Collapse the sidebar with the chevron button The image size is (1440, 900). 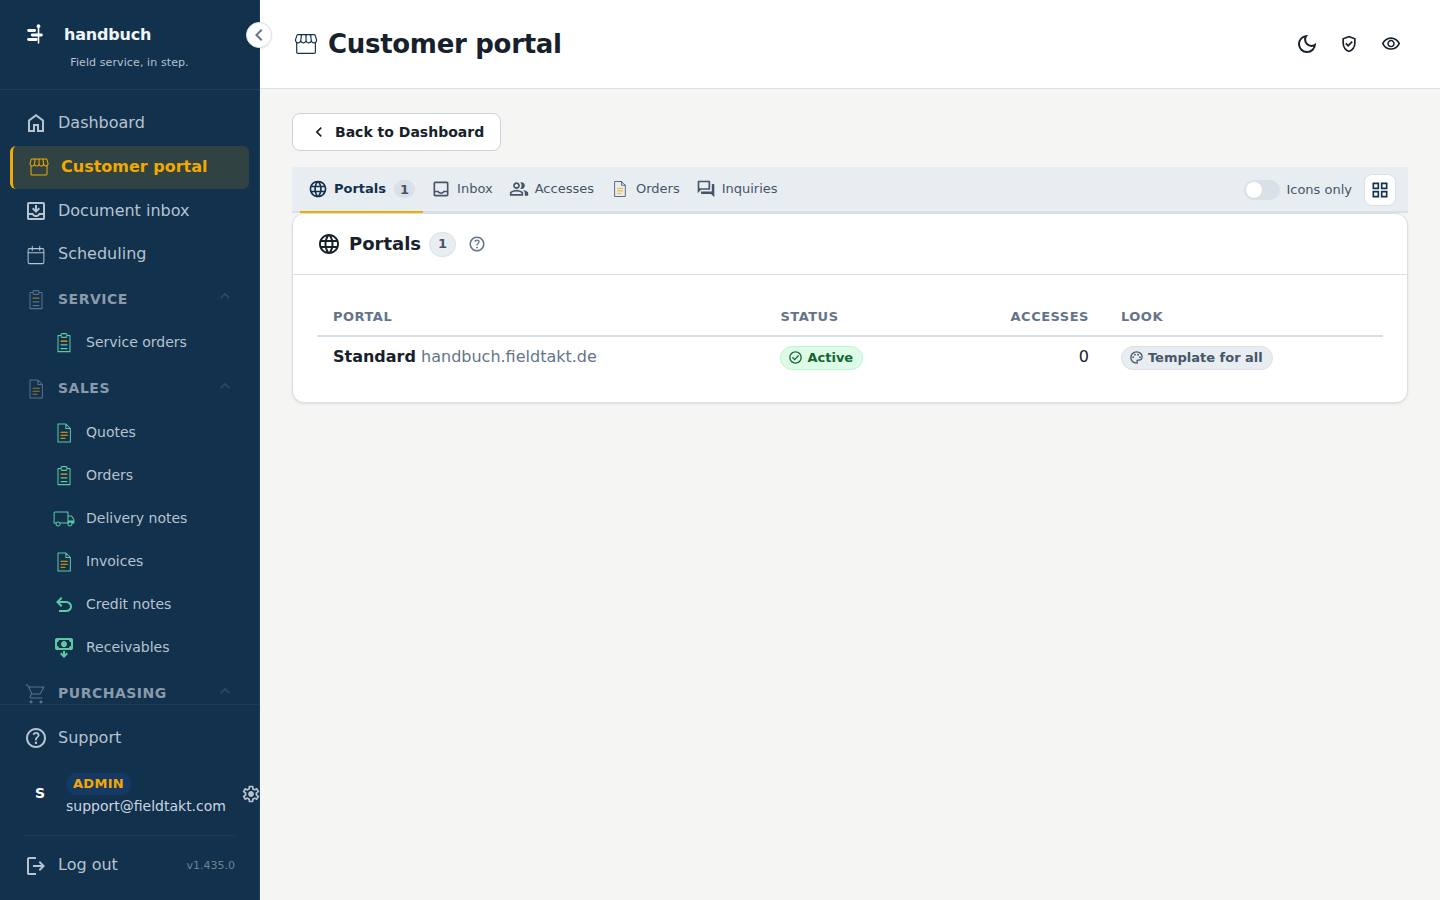point(258,35)
